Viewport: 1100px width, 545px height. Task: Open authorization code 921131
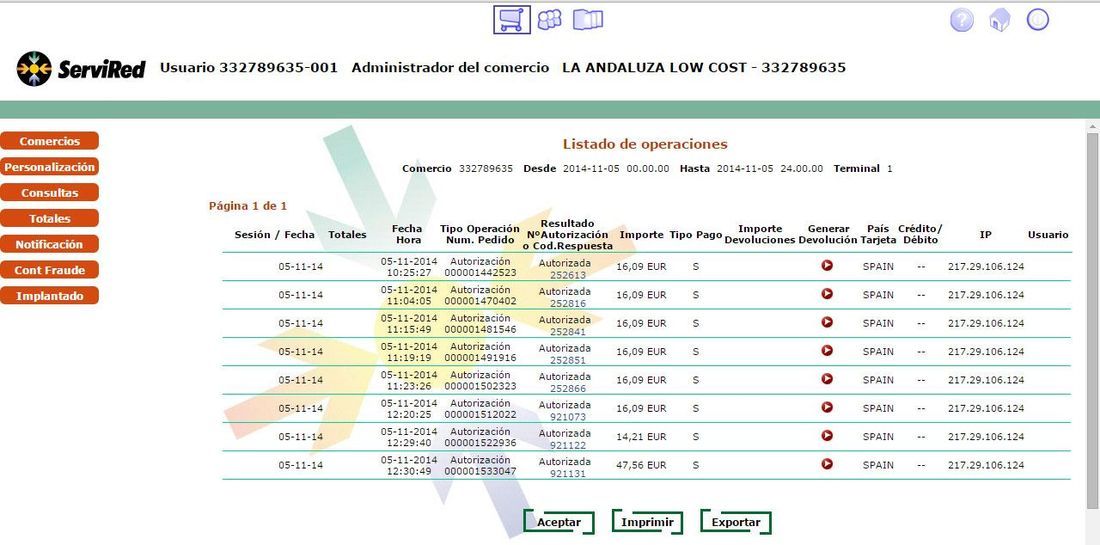[568, 473]
